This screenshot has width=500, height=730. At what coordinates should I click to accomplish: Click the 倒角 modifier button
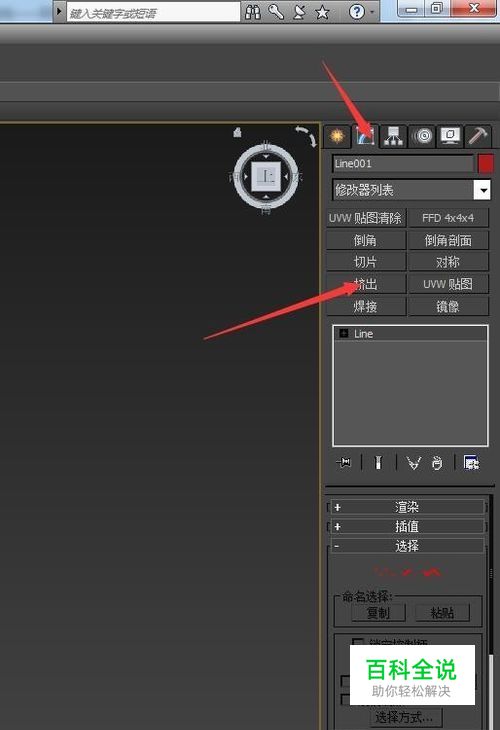coord(365,240)
